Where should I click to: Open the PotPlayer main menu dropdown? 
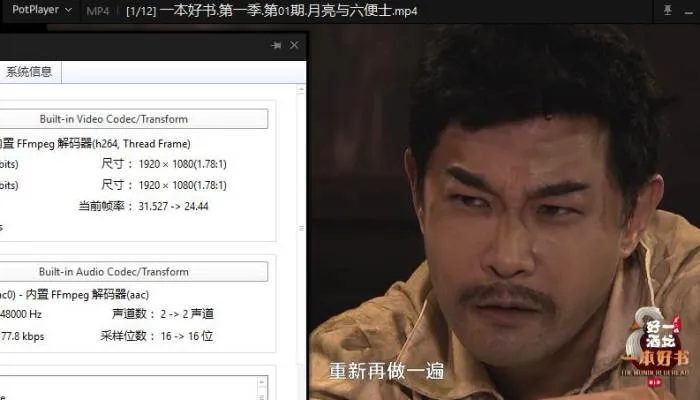tap(42, 10)
